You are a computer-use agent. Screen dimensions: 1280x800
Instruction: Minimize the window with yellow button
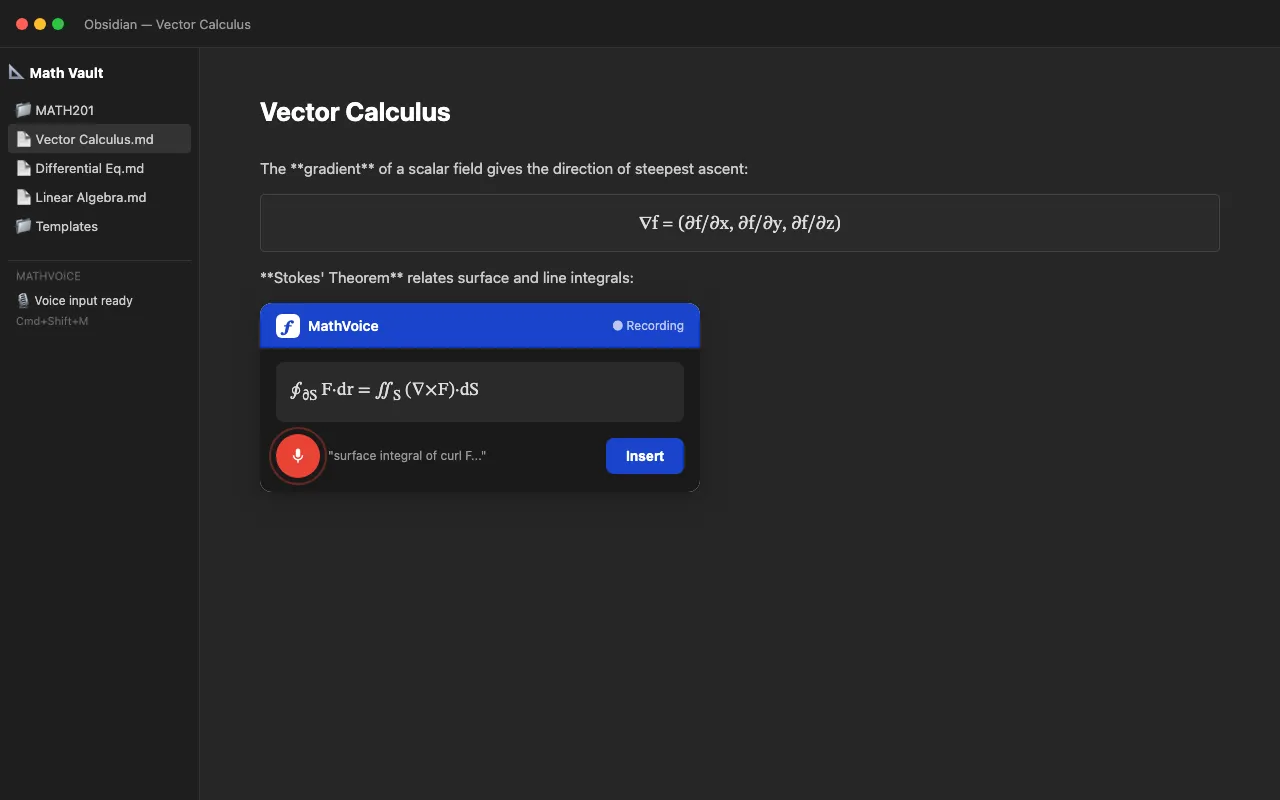pos(40,24)
